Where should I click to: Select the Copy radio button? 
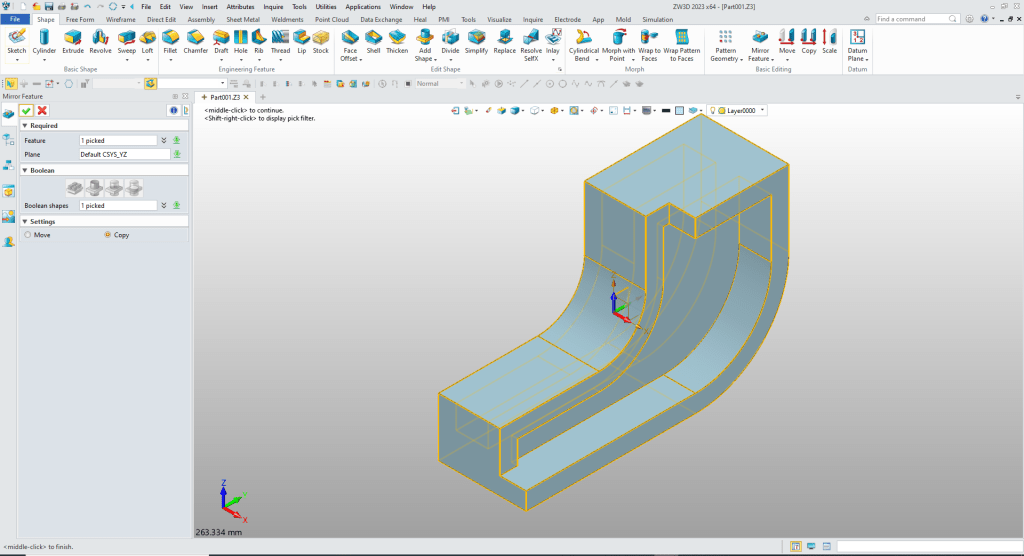tap(108, 235)
